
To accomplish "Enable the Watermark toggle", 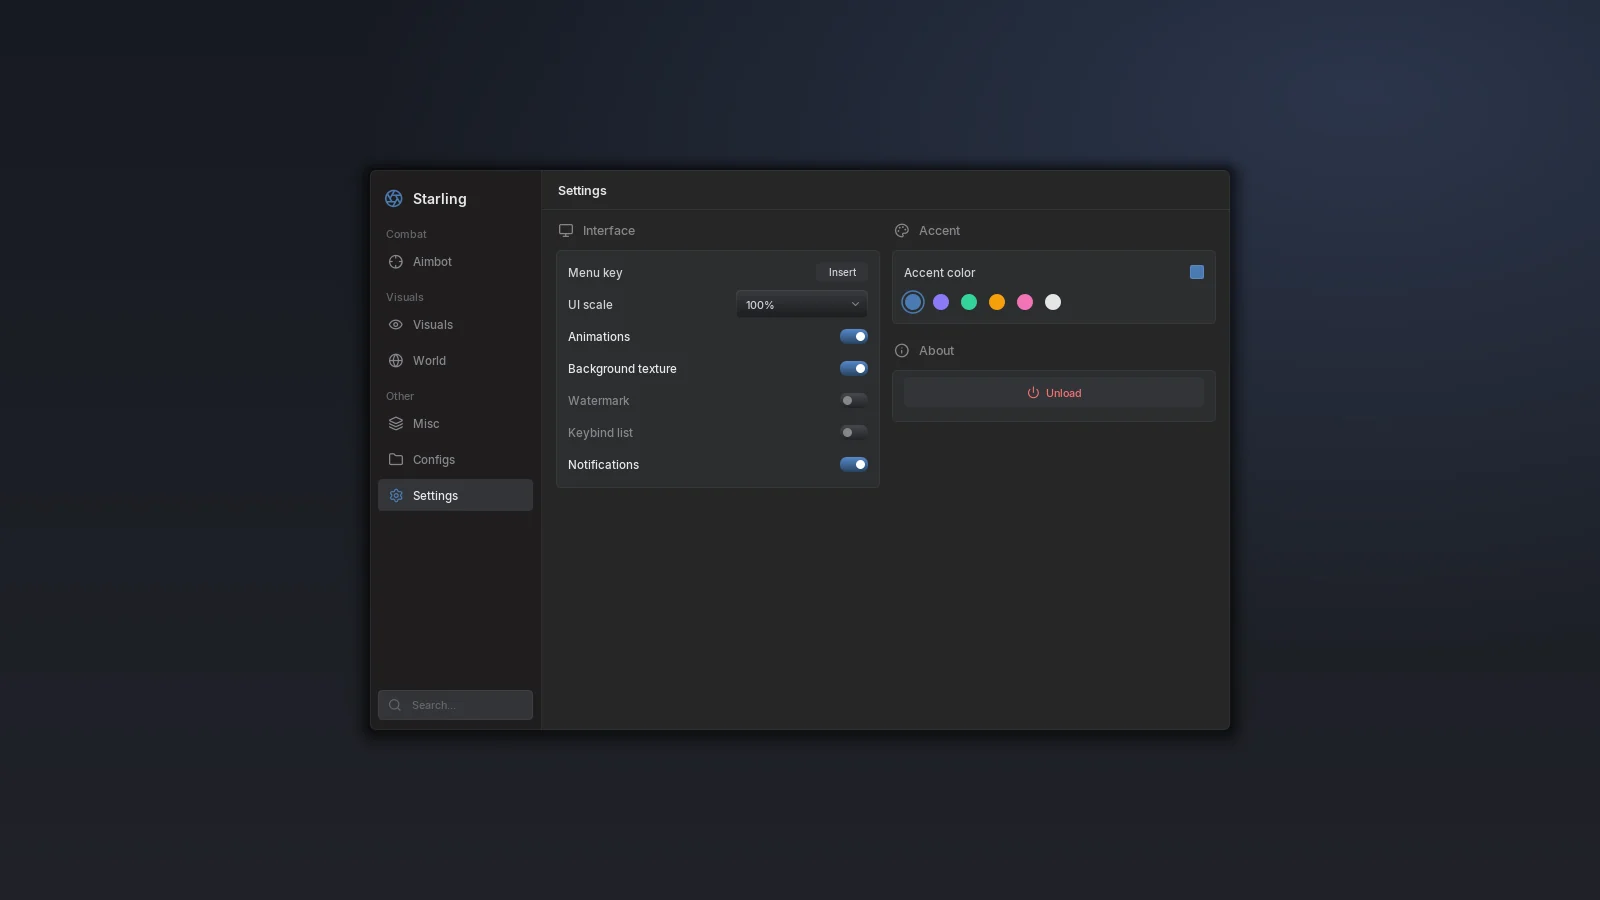I will point(854,401).
